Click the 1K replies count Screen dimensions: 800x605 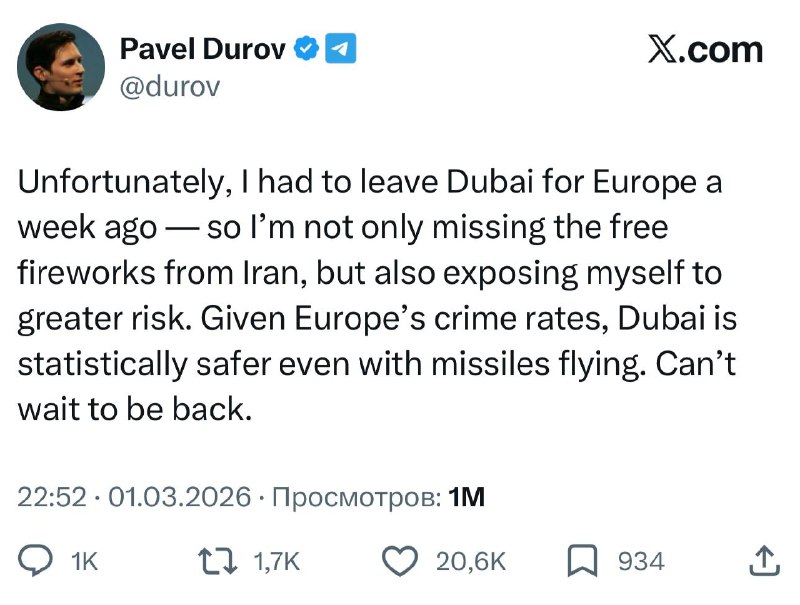83,562
